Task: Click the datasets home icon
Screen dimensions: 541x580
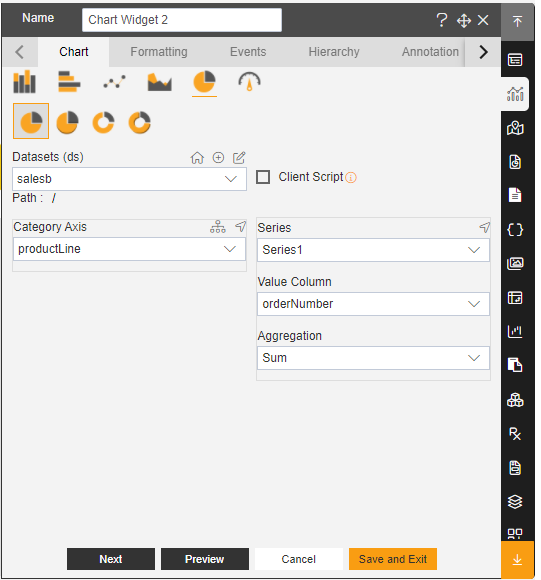Action: [197, 158]
